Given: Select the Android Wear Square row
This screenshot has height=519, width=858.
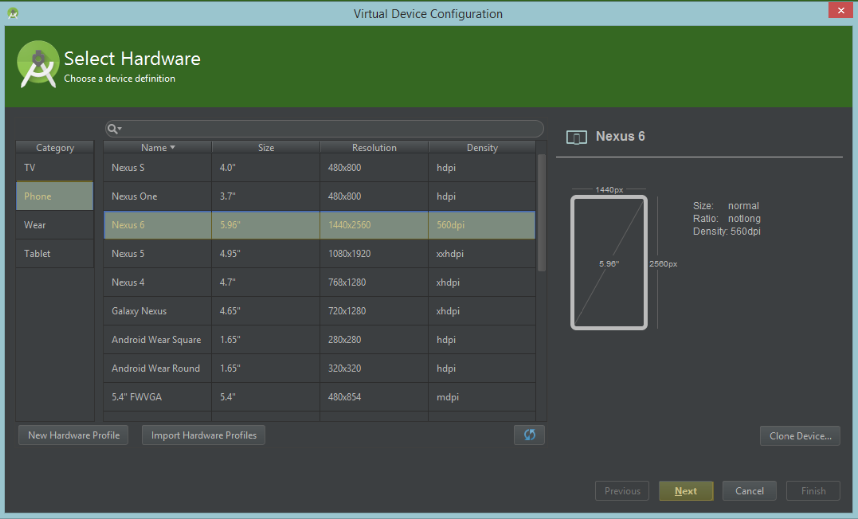Looking at the screenshot, I should tap(320, 339).
